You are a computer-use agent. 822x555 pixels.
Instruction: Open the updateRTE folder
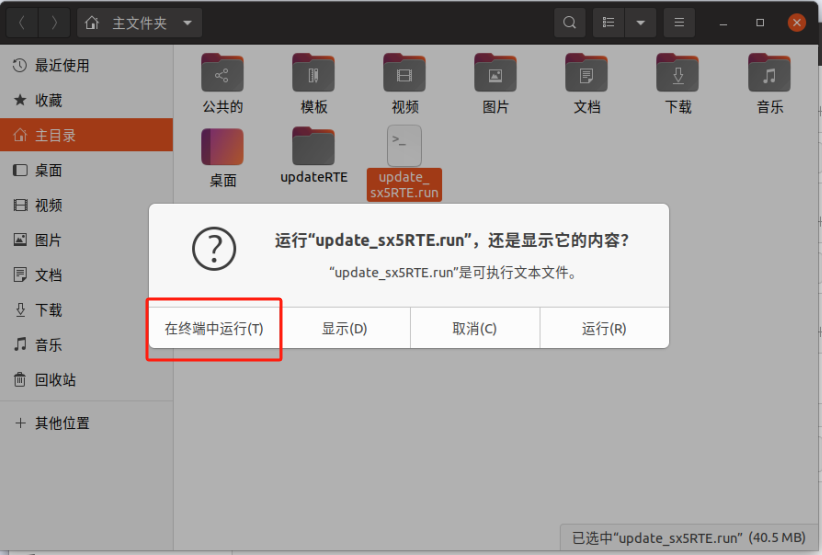(313, 147)
